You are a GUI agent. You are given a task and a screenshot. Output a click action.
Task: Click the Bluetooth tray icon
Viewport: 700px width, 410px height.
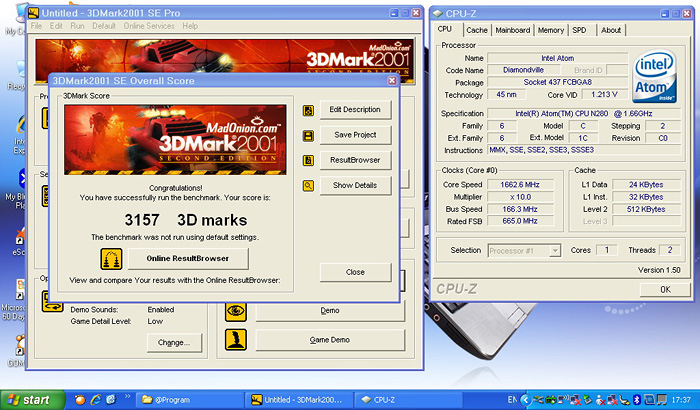tap(637, 399)
